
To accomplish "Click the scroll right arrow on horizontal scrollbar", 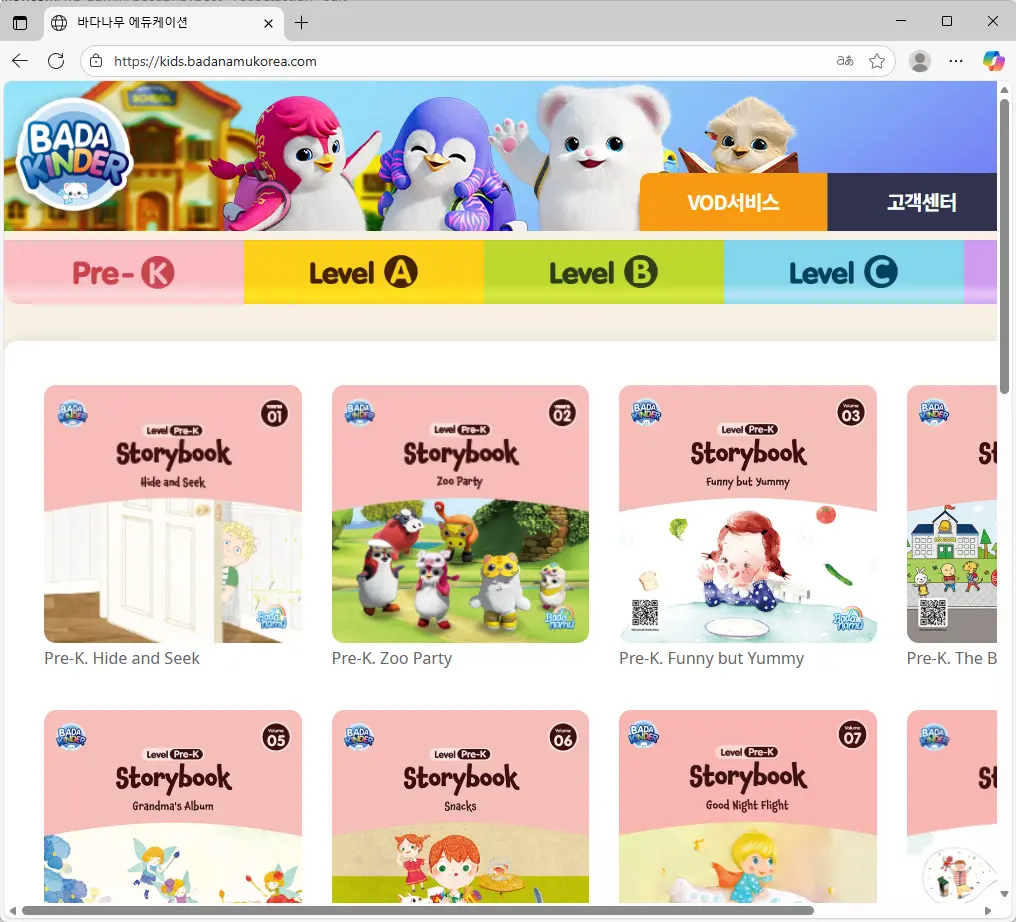I will pos(988,911).
